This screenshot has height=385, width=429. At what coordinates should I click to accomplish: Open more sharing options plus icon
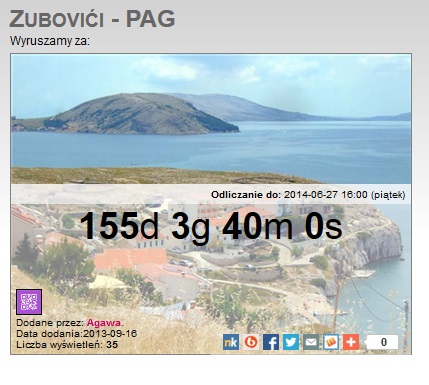coord(351,342)
